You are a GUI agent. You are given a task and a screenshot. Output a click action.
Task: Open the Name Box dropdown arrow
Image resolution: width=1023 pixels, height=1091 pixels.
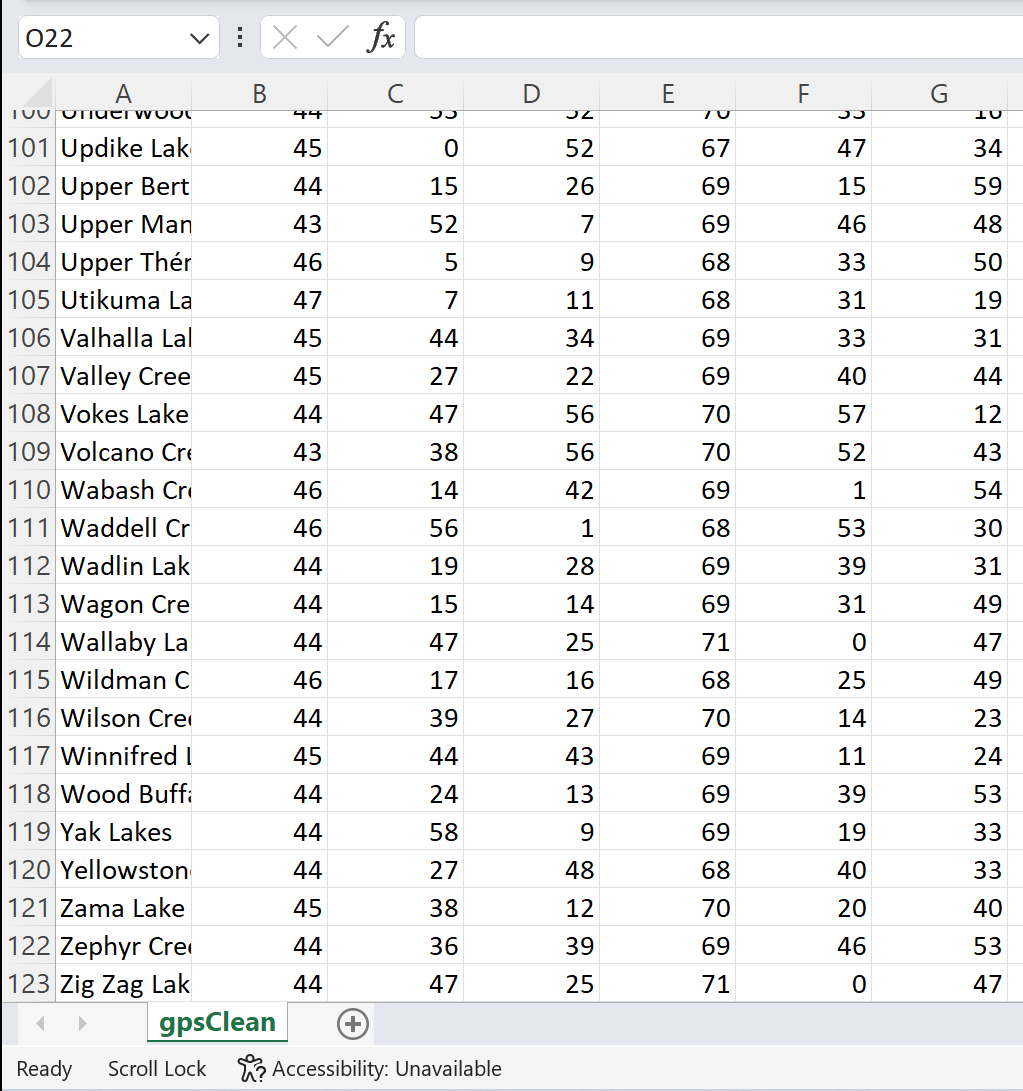pyautogui.click(x=200, y=38)
